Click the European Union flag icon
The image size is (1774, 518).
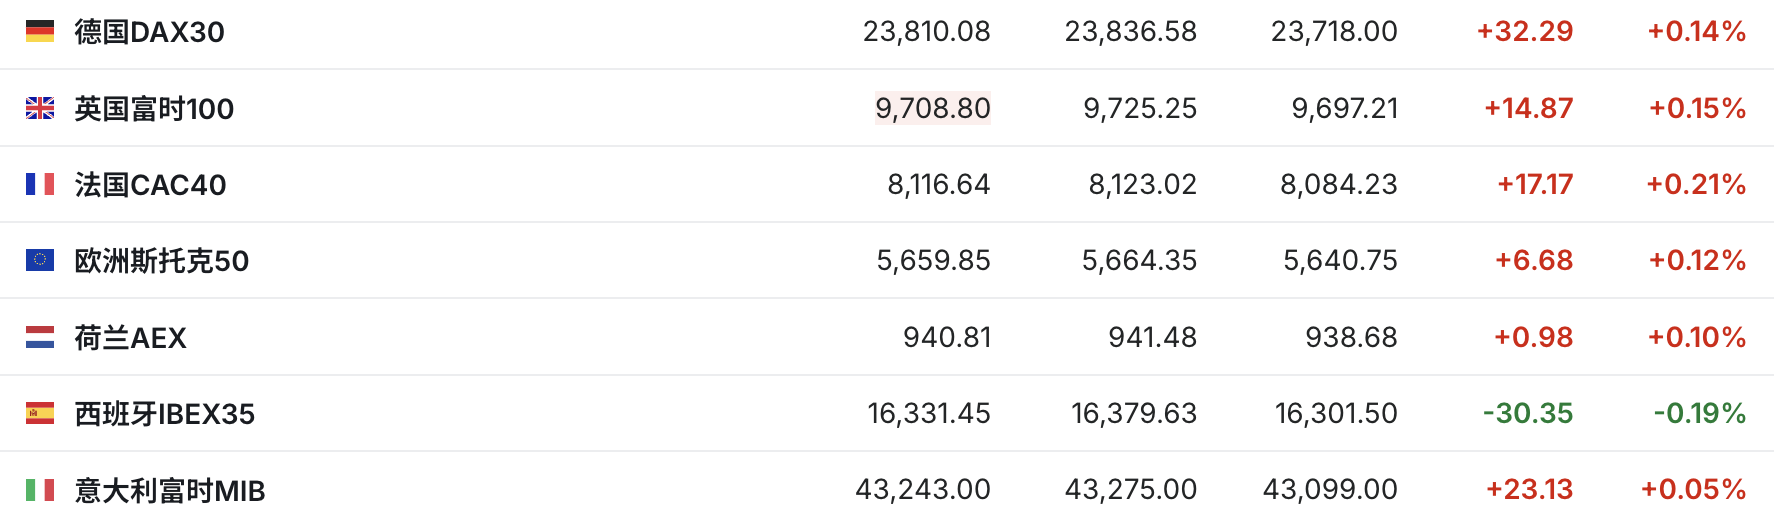(x=40, y=261)
